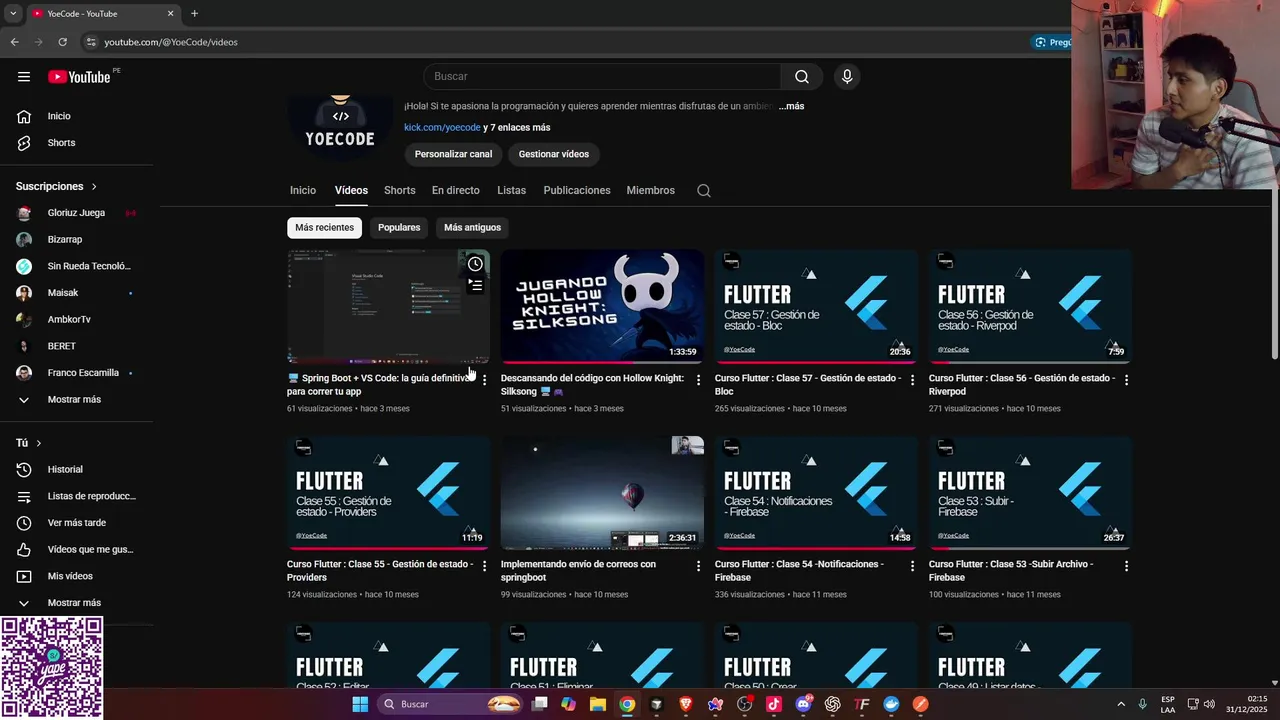
Task: Open browser tab search dropdown arrow
Action: [x=13, y=14]
